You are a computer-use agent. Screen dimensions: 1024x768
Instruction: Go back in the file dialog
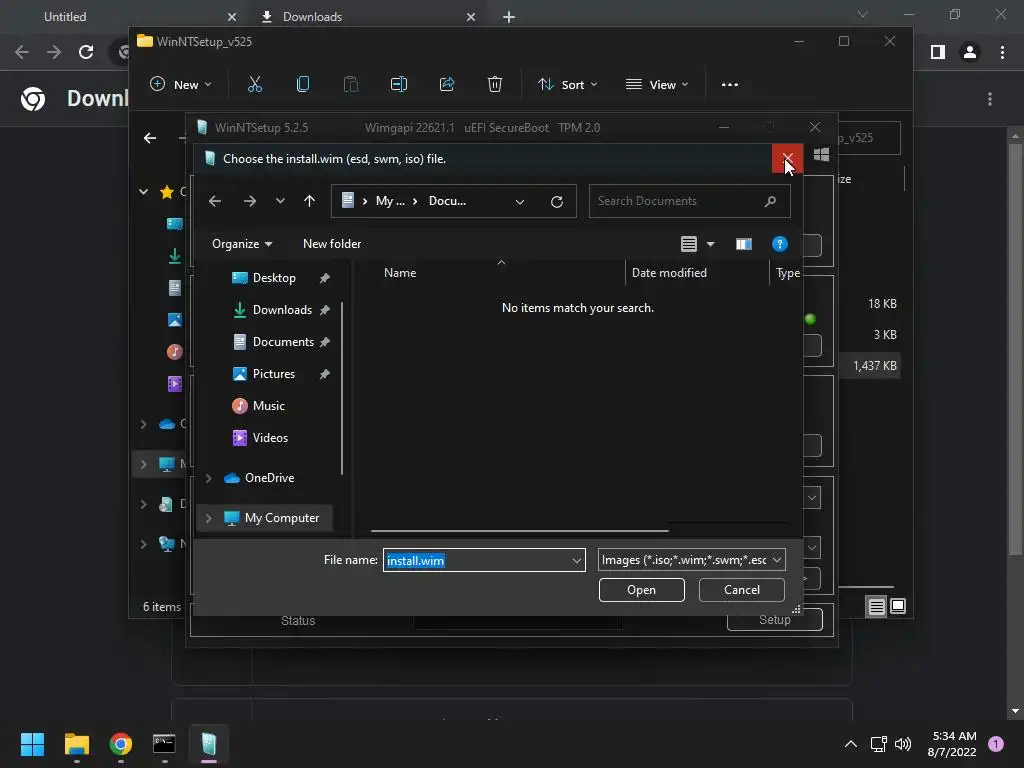(215, 201)
